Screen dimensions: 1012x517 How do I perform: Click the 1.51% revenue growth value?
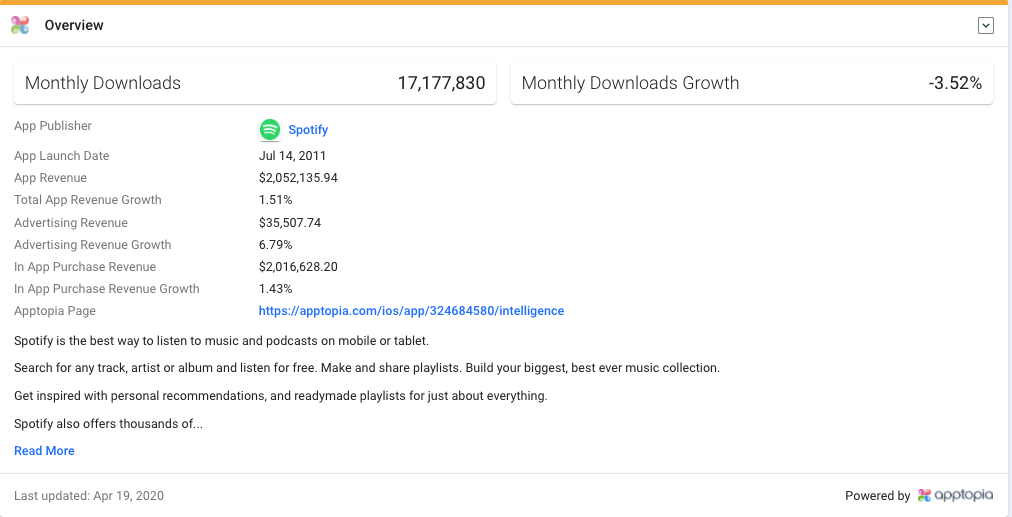pos(276,199)
